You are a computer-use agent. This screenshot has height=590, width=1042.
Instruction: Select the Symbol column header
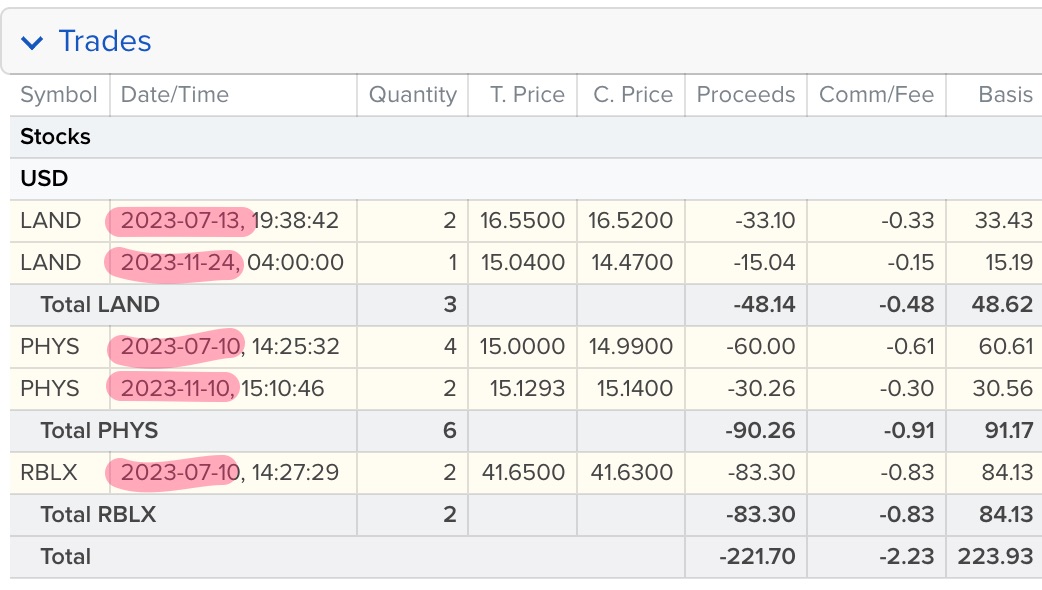[x=58, y=94]
